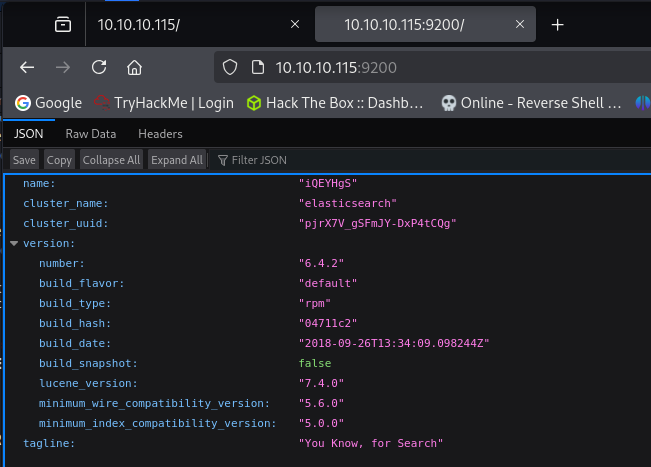Select the value "04711c2"
651x467 pixels.
coord(328,323)
